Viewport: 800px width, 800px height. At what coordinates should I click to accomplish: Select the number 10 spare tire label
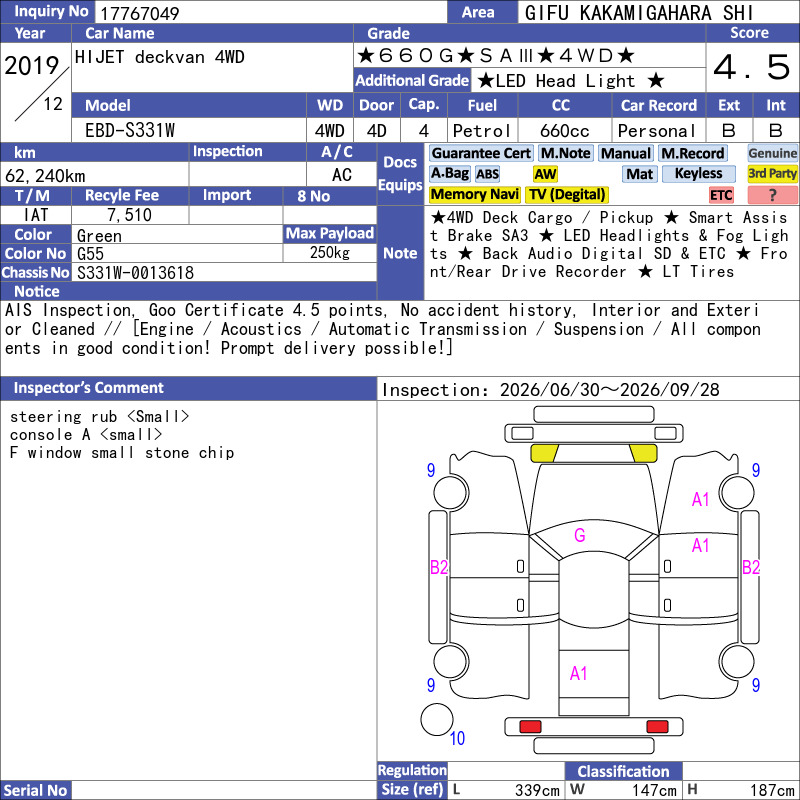[457, 738]
